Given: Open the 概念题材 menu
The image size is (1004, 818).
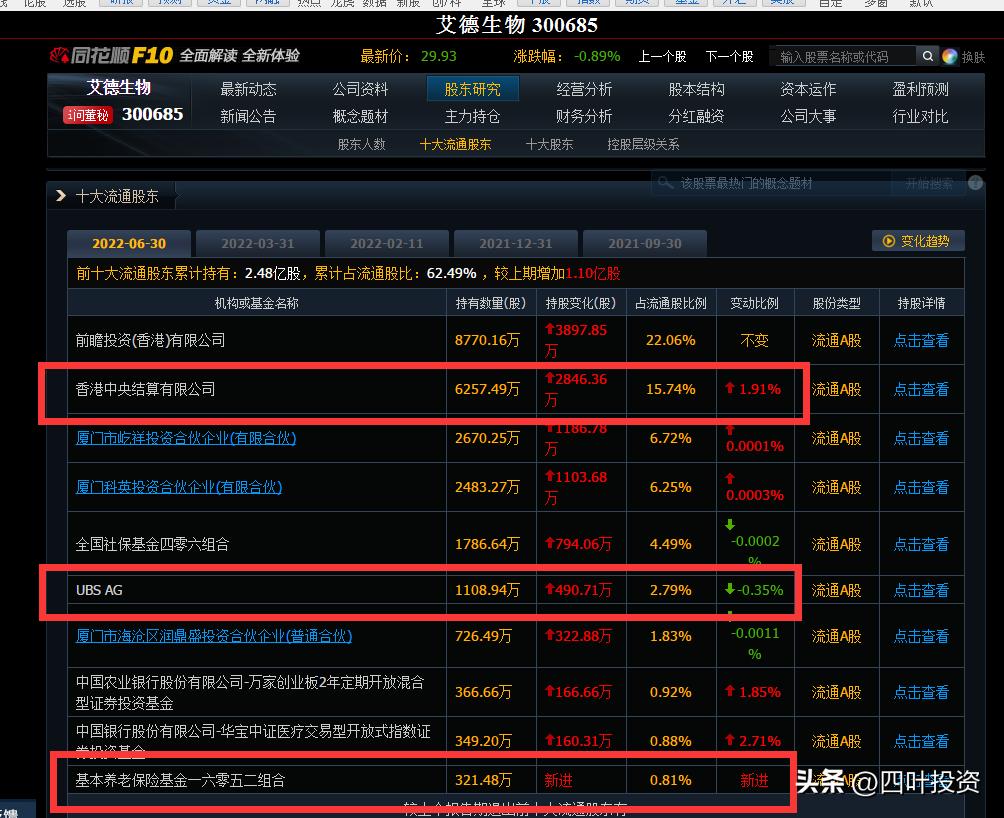Looking at the screenshot, I should 360,116.
